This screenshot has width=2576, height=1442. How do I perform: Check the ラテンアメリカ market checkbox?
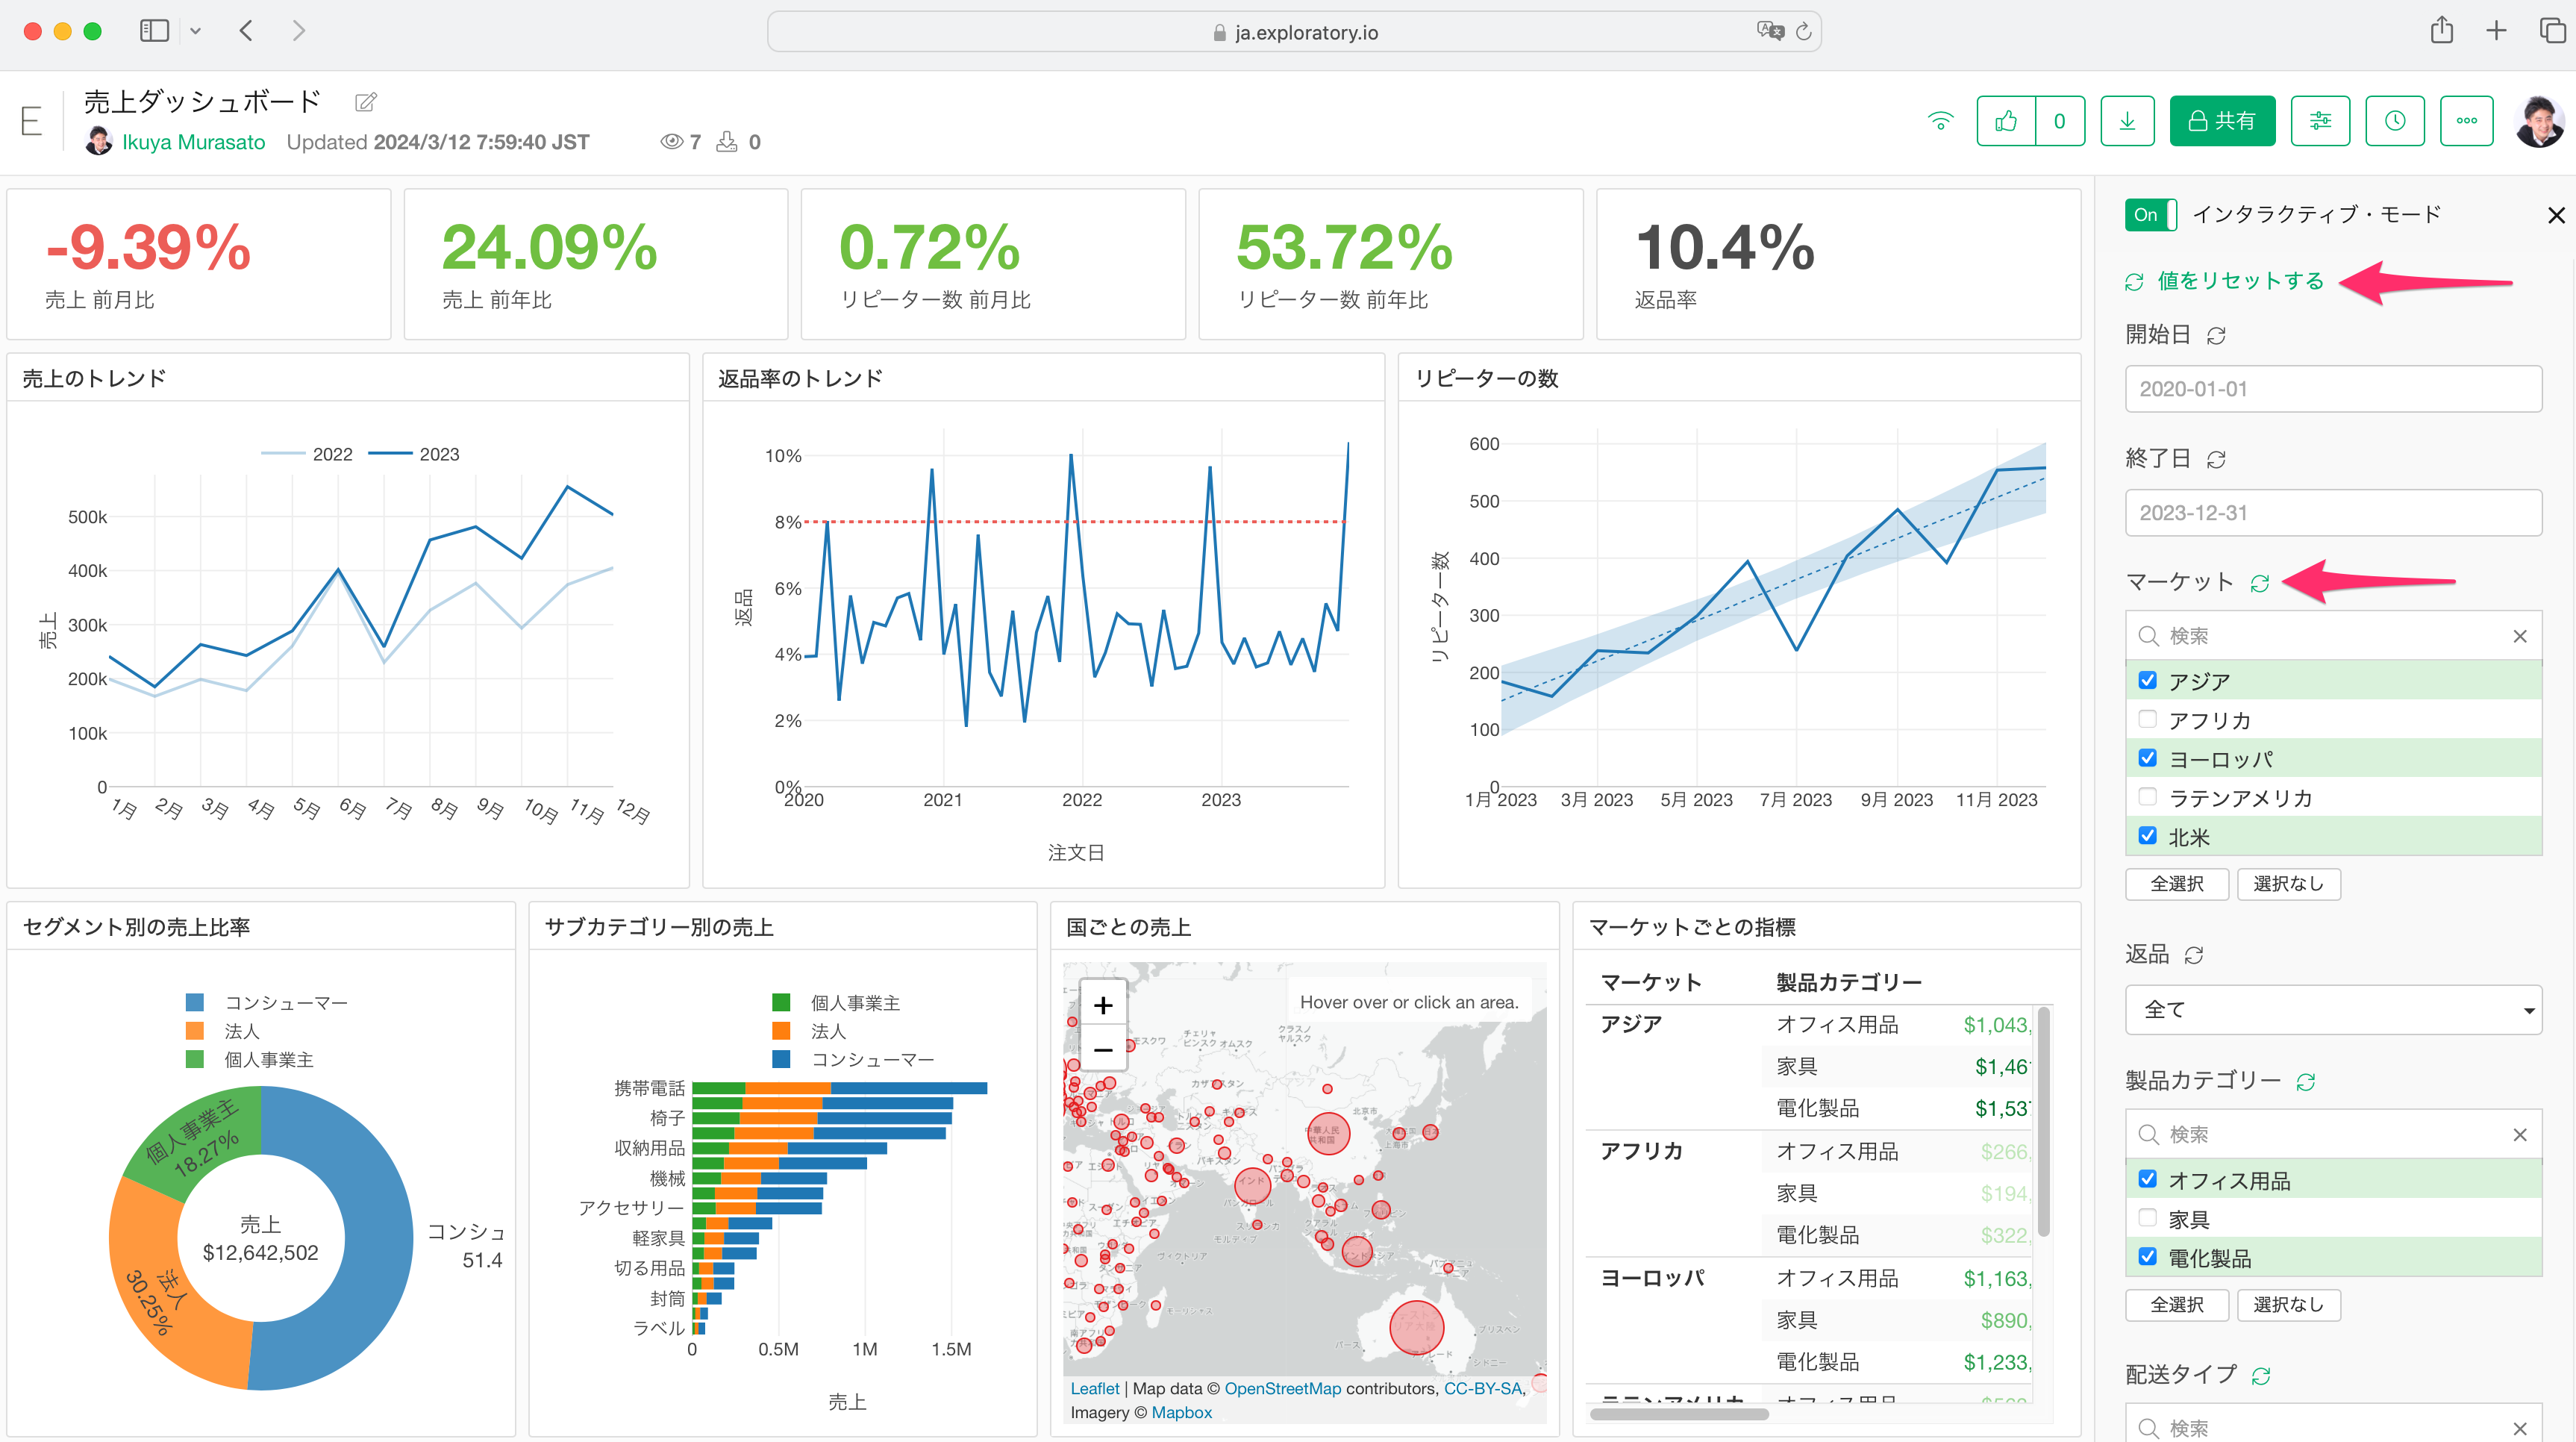pos(2146,797)
